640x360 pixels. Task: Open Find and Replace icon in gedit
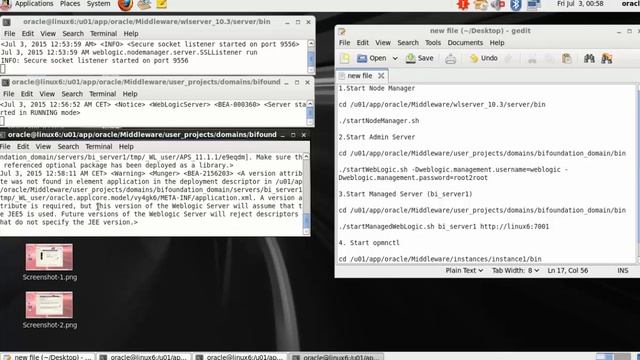(607, 59)
